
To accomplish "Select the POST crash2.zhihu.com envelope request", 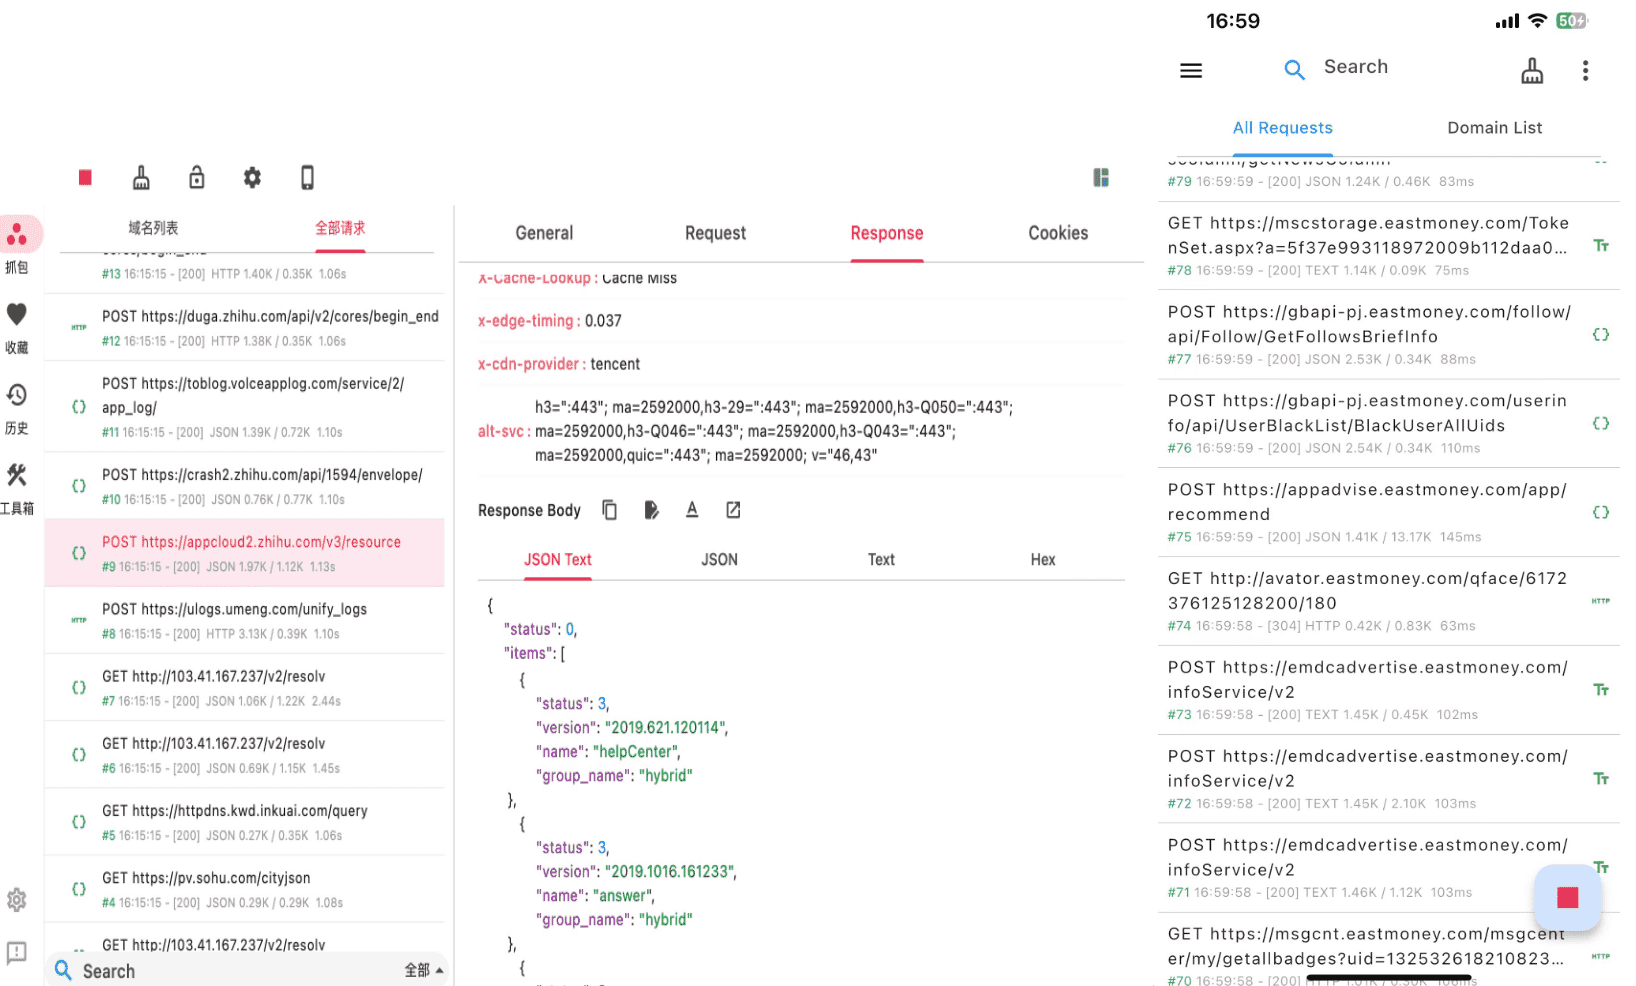I will click(x=245, y=486).
